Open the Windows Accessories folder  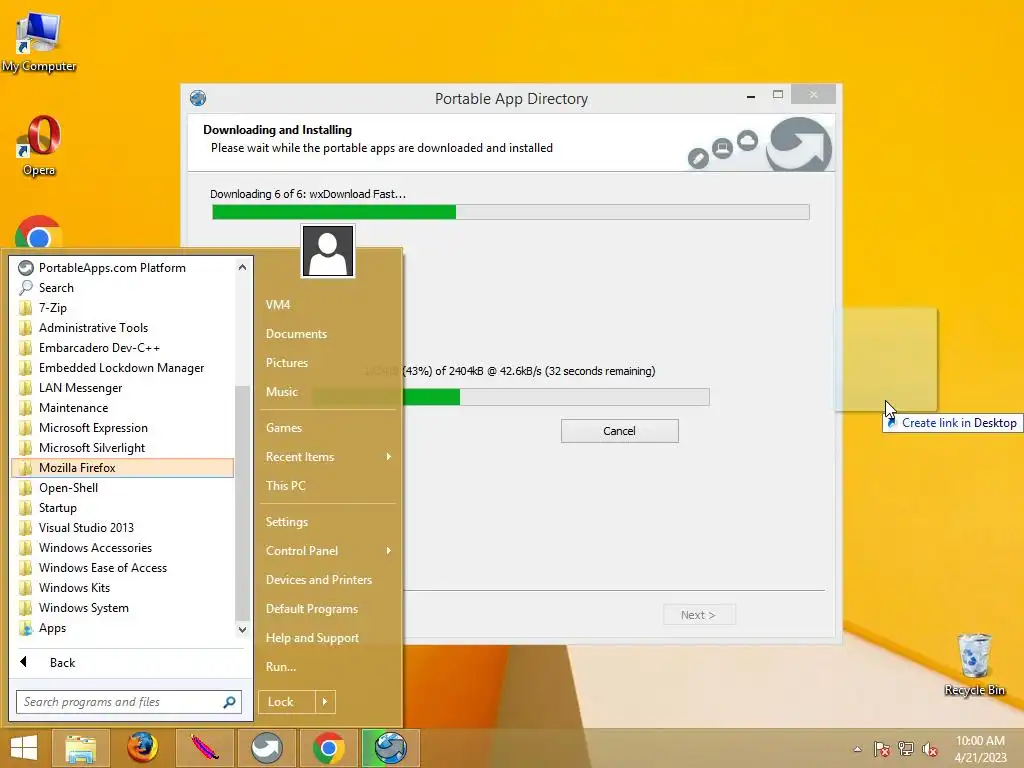pyautogui.click(x=123, y=548)
